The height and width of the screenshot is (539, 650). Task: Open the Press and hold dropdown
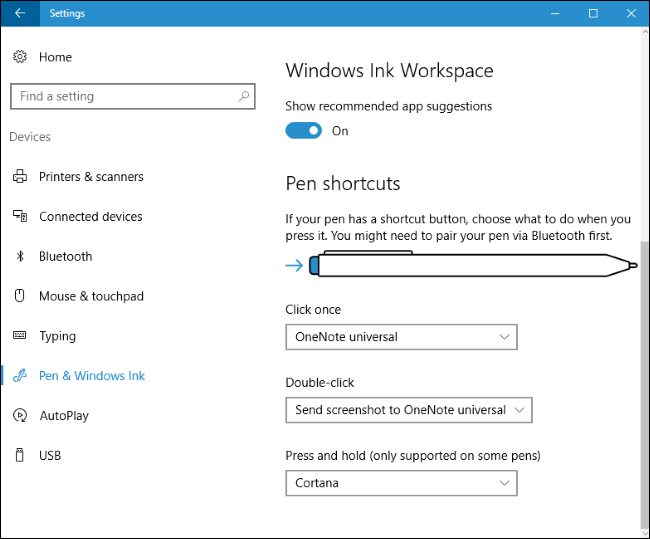(x=401, y=483)
